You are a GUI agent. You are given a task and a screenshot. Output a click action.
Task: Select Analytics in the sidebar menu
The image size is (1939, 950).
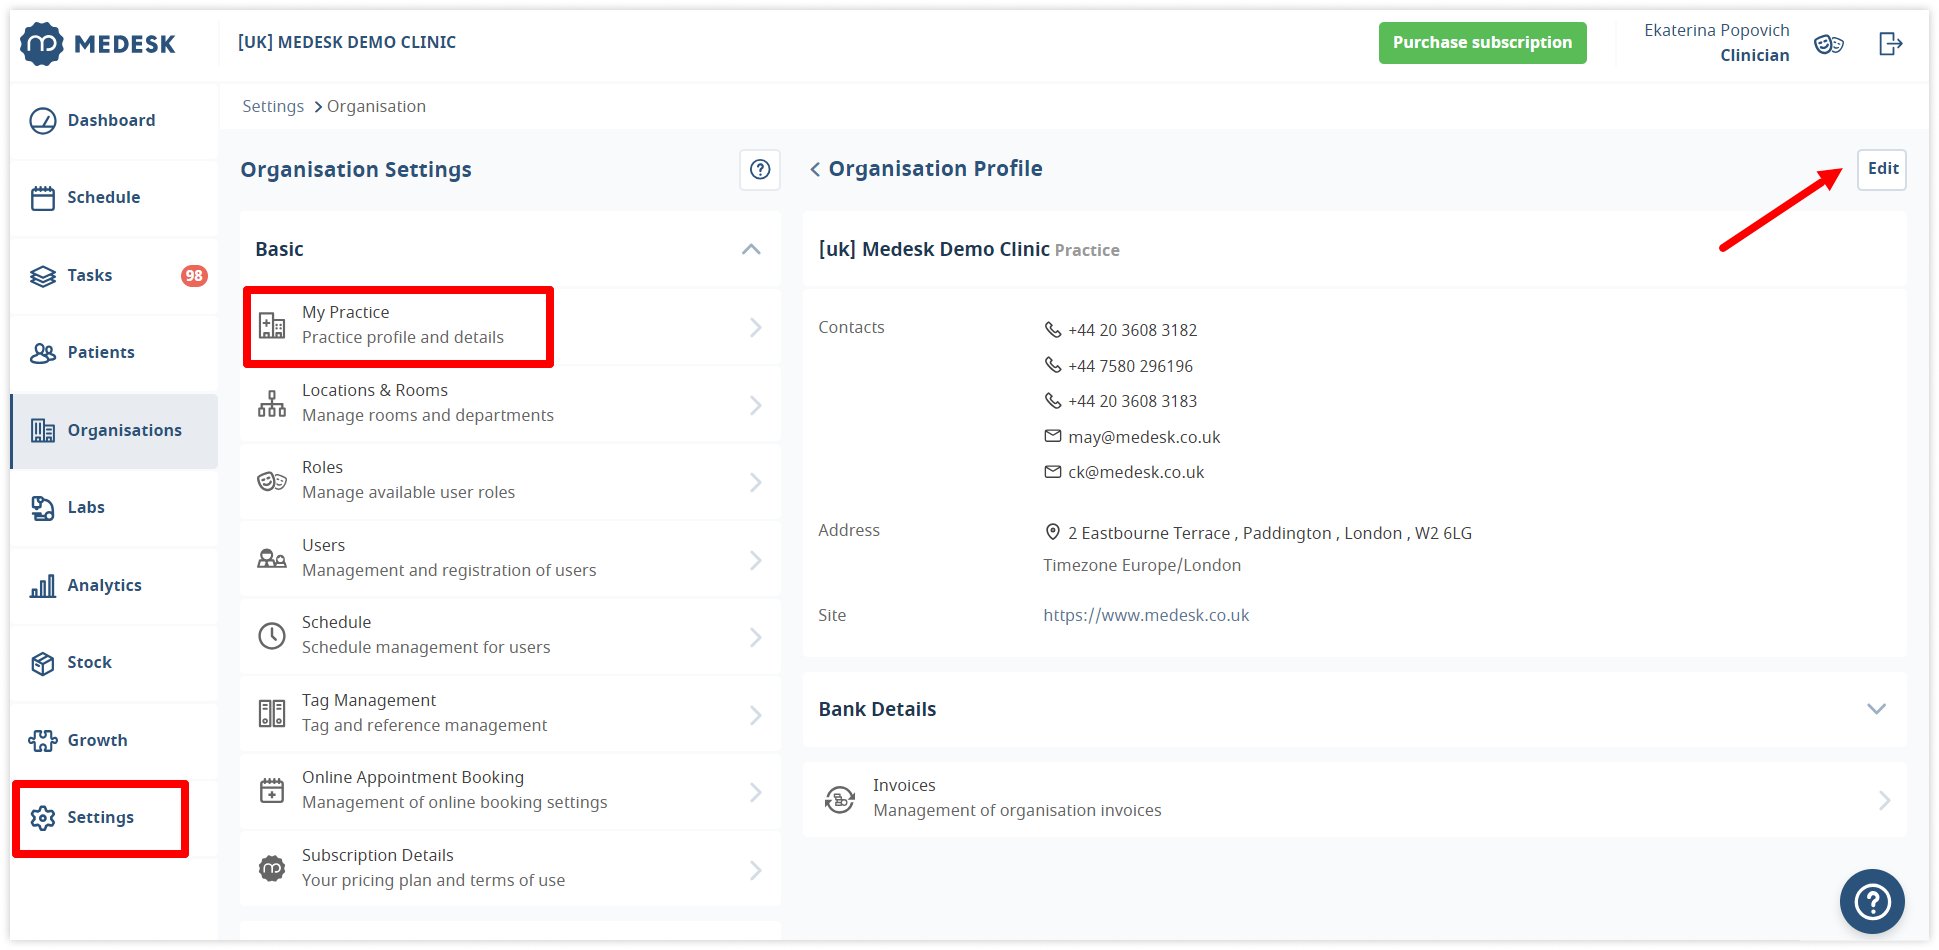click(x=114, y=586)
